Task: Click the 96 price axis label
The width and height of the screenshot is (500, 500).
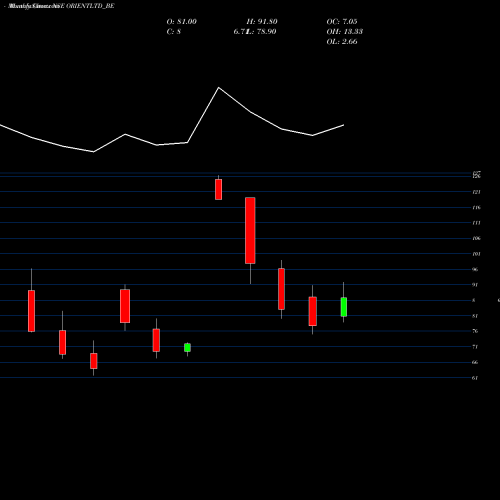Action: pos(475,269)
